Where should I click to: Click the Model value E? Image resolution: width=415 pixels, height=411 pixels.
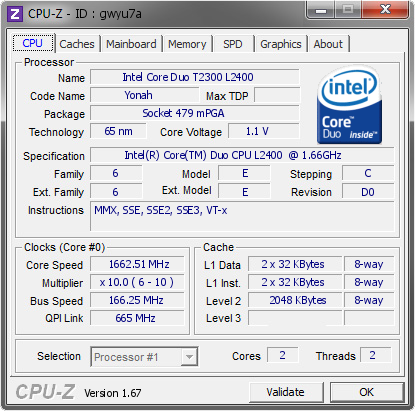pos(244,173)
